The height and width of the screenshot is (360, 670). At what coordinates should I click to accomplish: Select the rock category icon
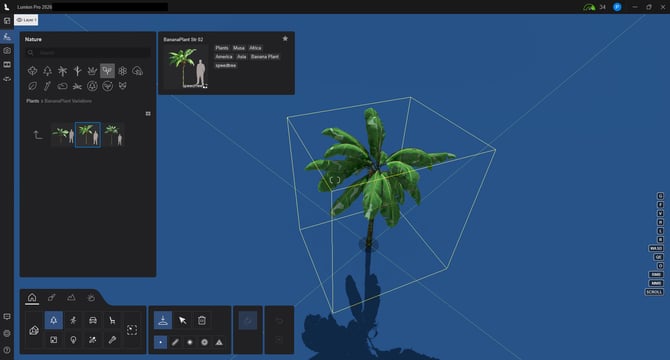tap(62, 86)
